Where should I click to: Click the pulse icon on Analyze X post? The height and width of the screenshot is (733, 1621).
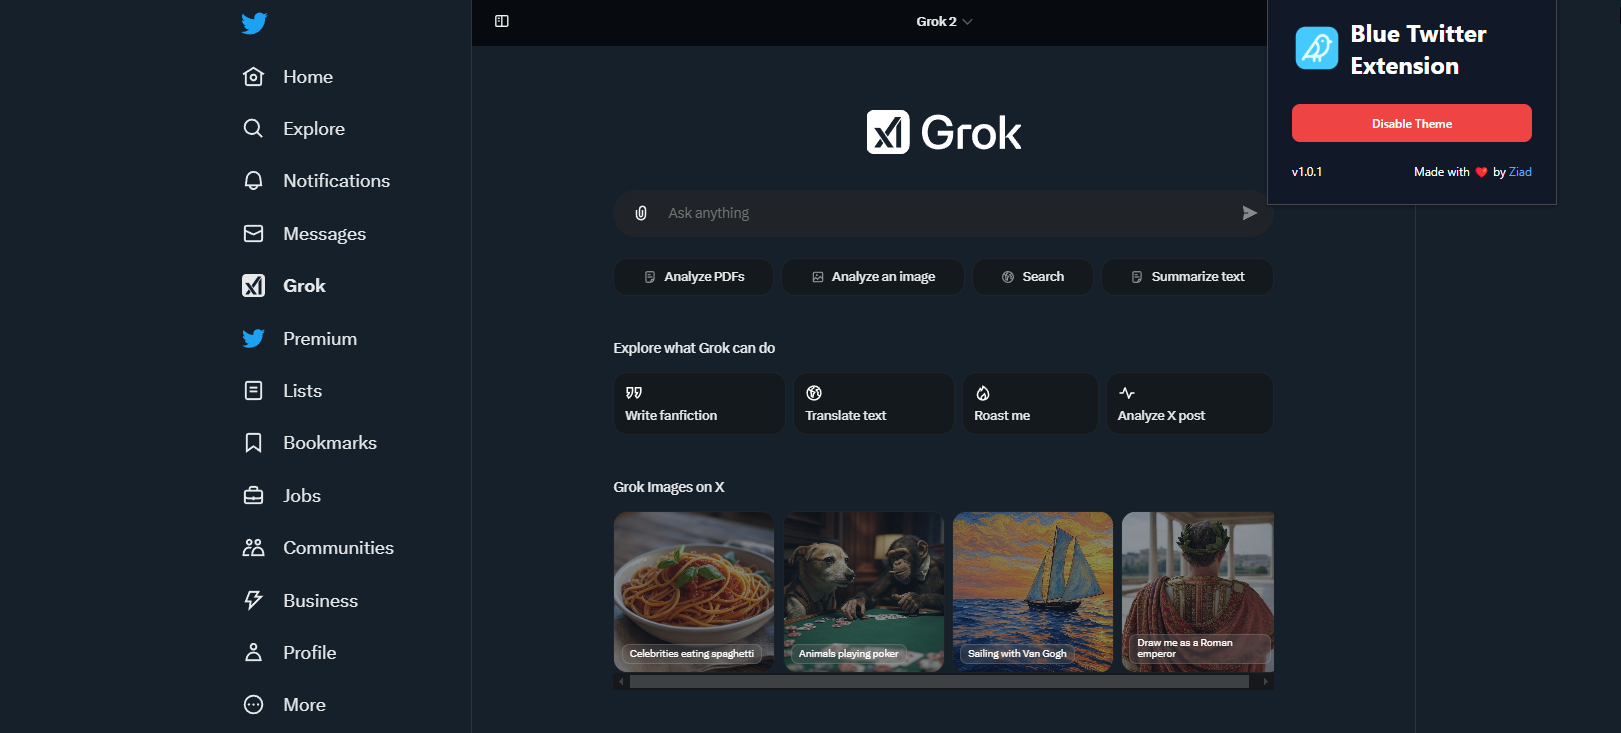1127,393
